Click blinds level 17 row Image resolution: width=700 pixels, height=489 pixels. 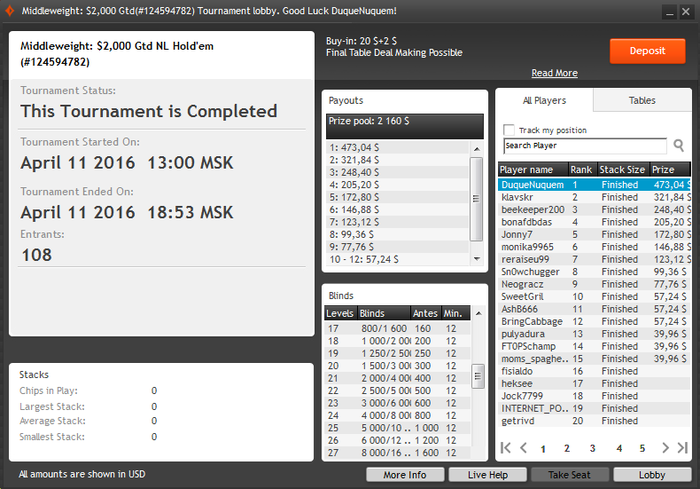pyautogui.click(x=397, y=329)
